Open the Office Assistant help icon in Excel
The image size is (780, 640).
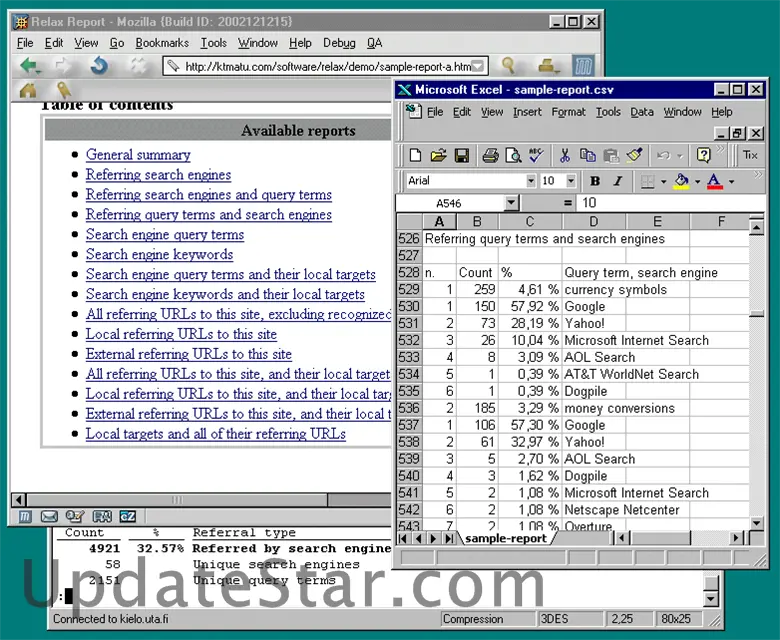pos(703,156)
